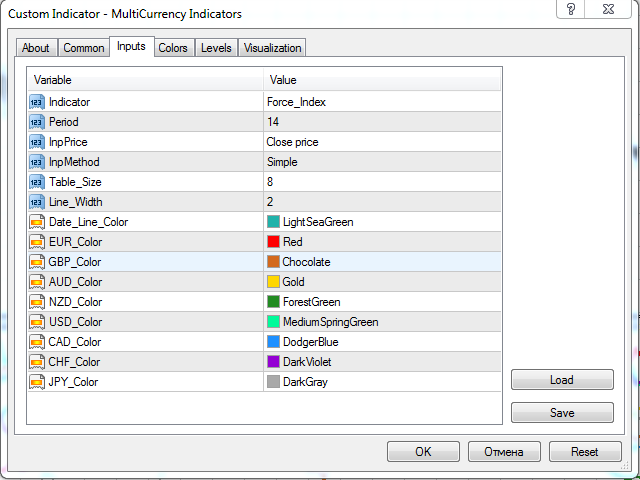Select the Line_Width variable name
This screenshot has height=480, width=640.
pos(76,202)
